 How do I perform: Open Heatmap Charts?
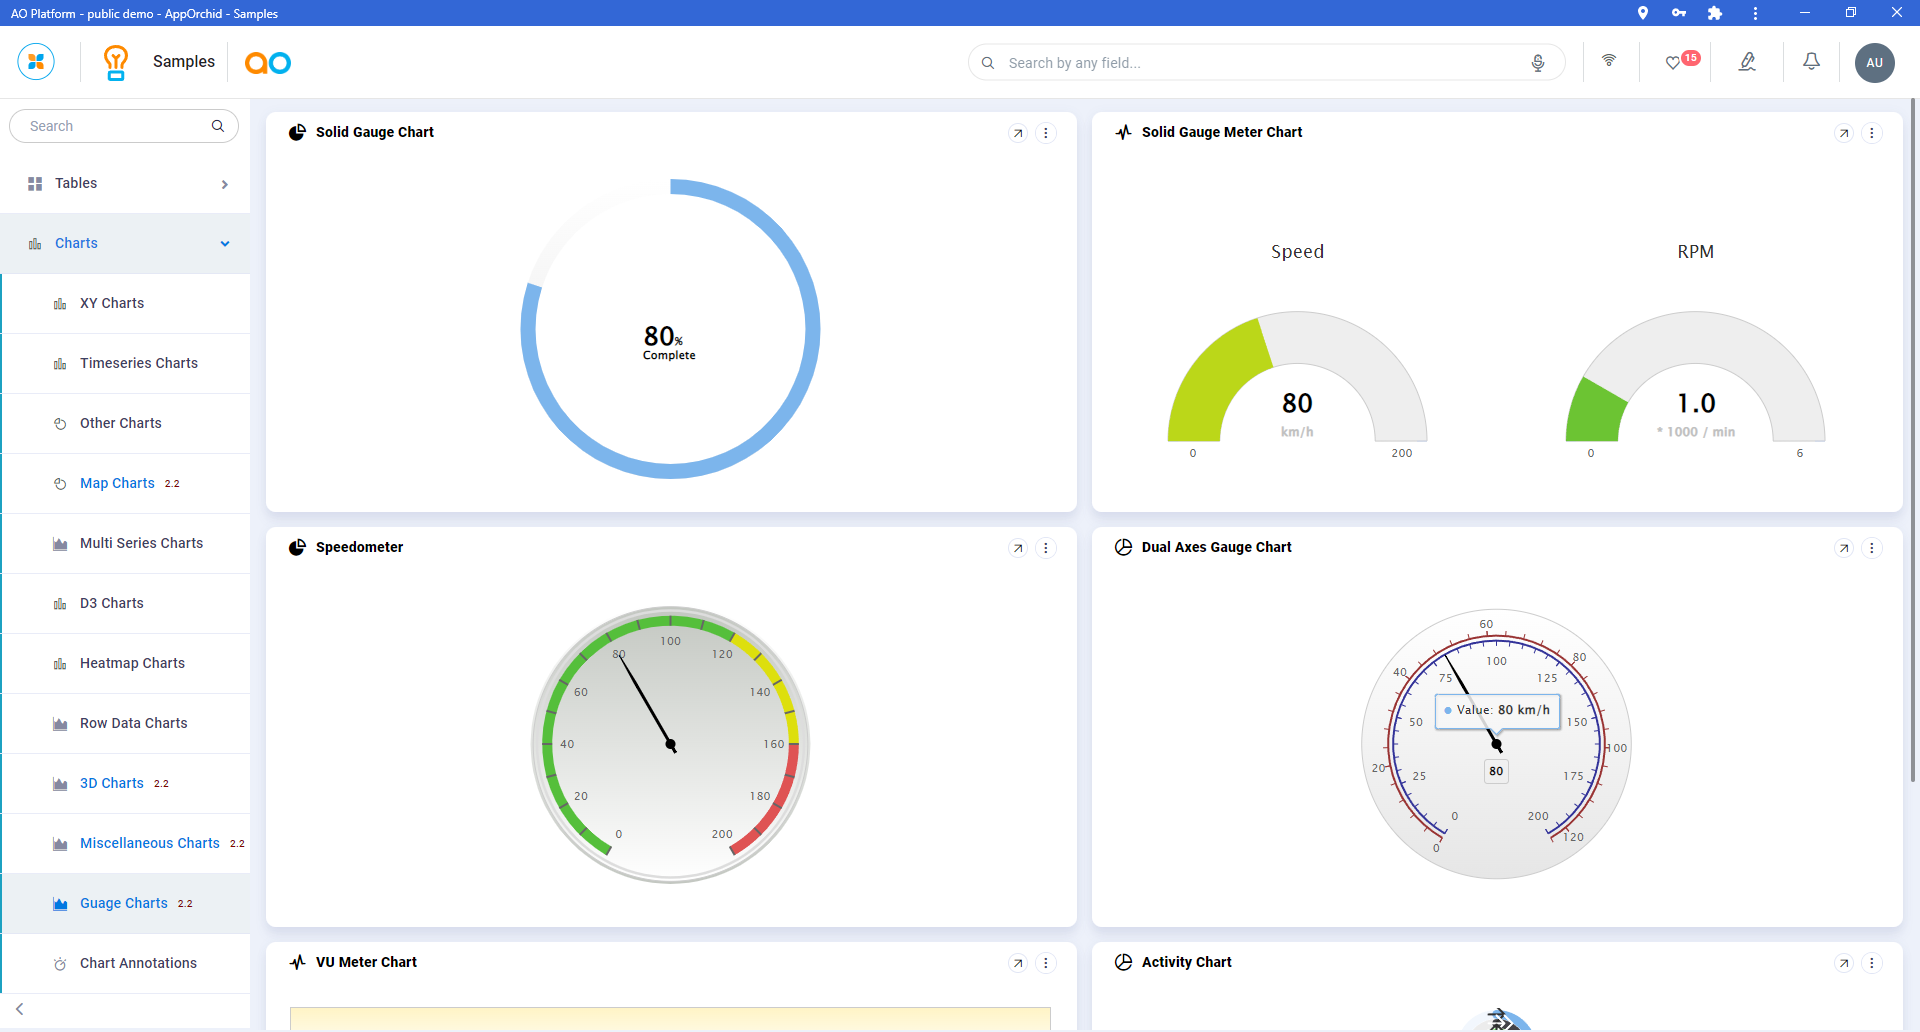[126, 663]
